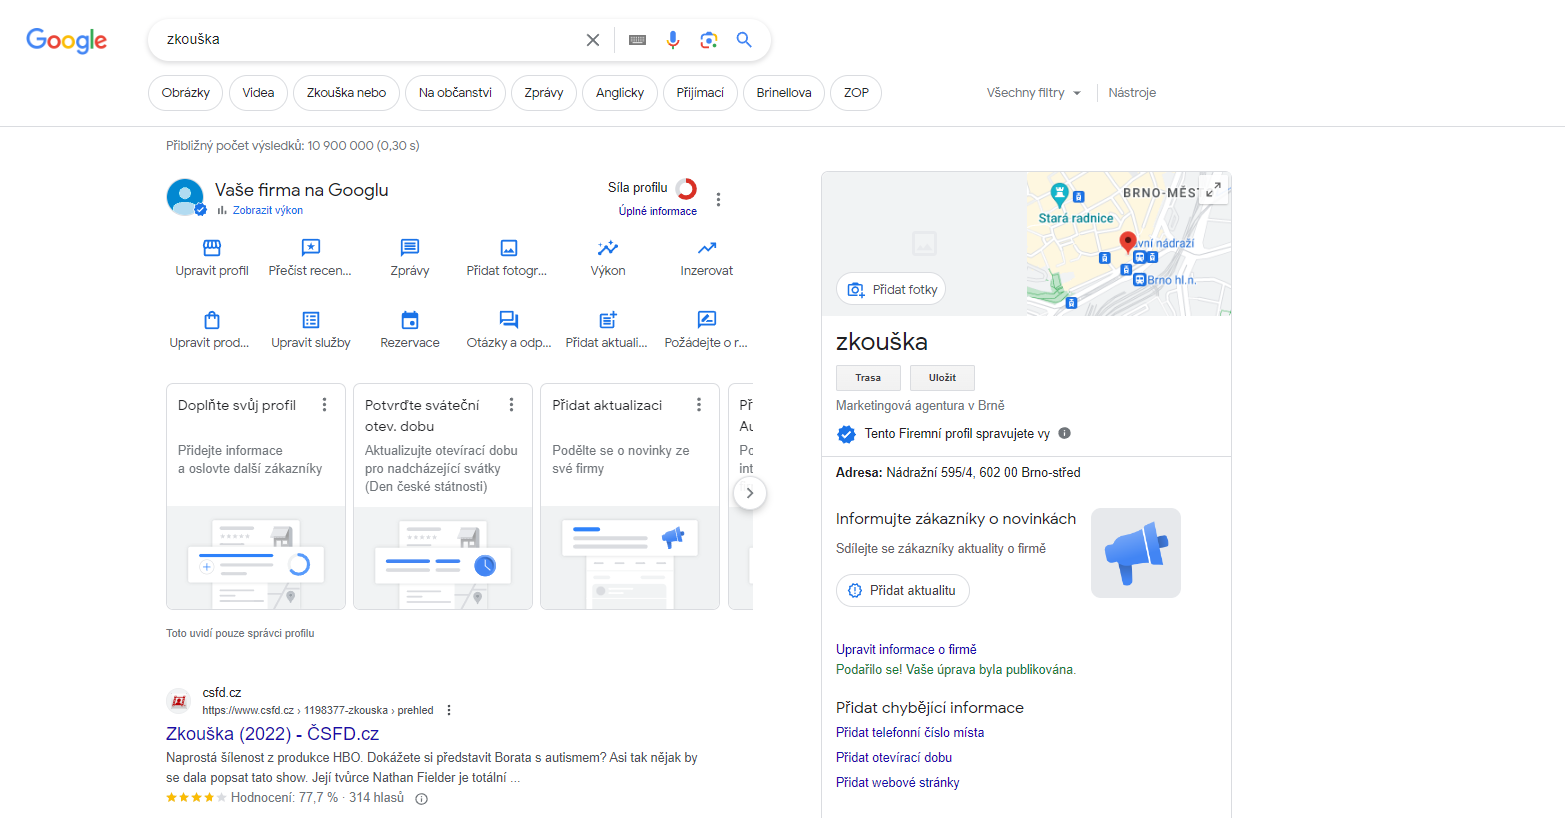Viewport: 1565px width, 818px height.
Task: Expand the map to full view
Action: (1213, 189)
